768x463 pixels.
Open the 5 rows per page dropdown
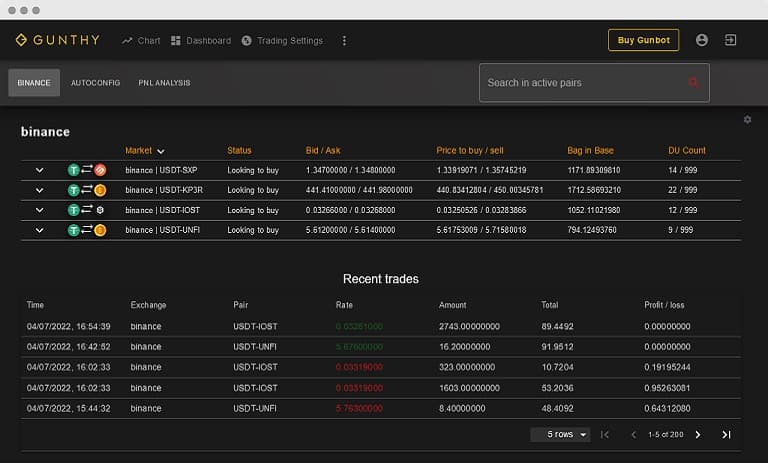coord(560,435)
